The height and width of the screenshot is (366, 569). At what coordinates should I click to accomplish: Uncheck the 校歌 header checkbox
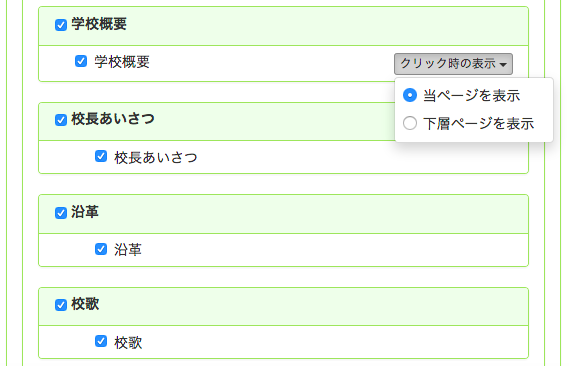[61, 305]
